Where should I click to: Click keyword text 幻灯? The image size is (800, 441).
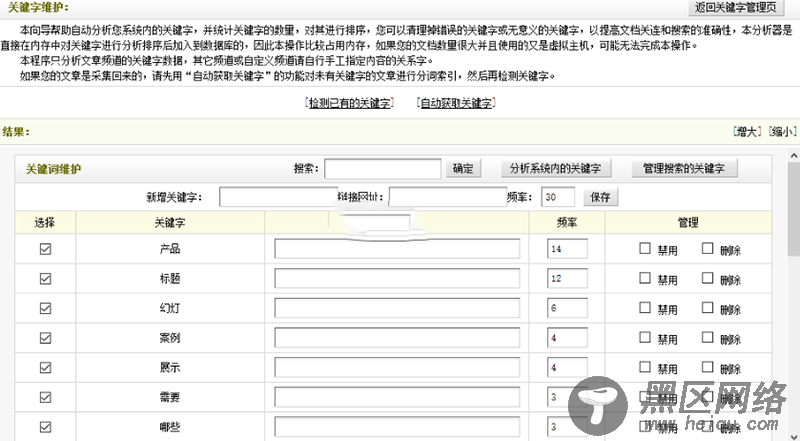[169, 308]
